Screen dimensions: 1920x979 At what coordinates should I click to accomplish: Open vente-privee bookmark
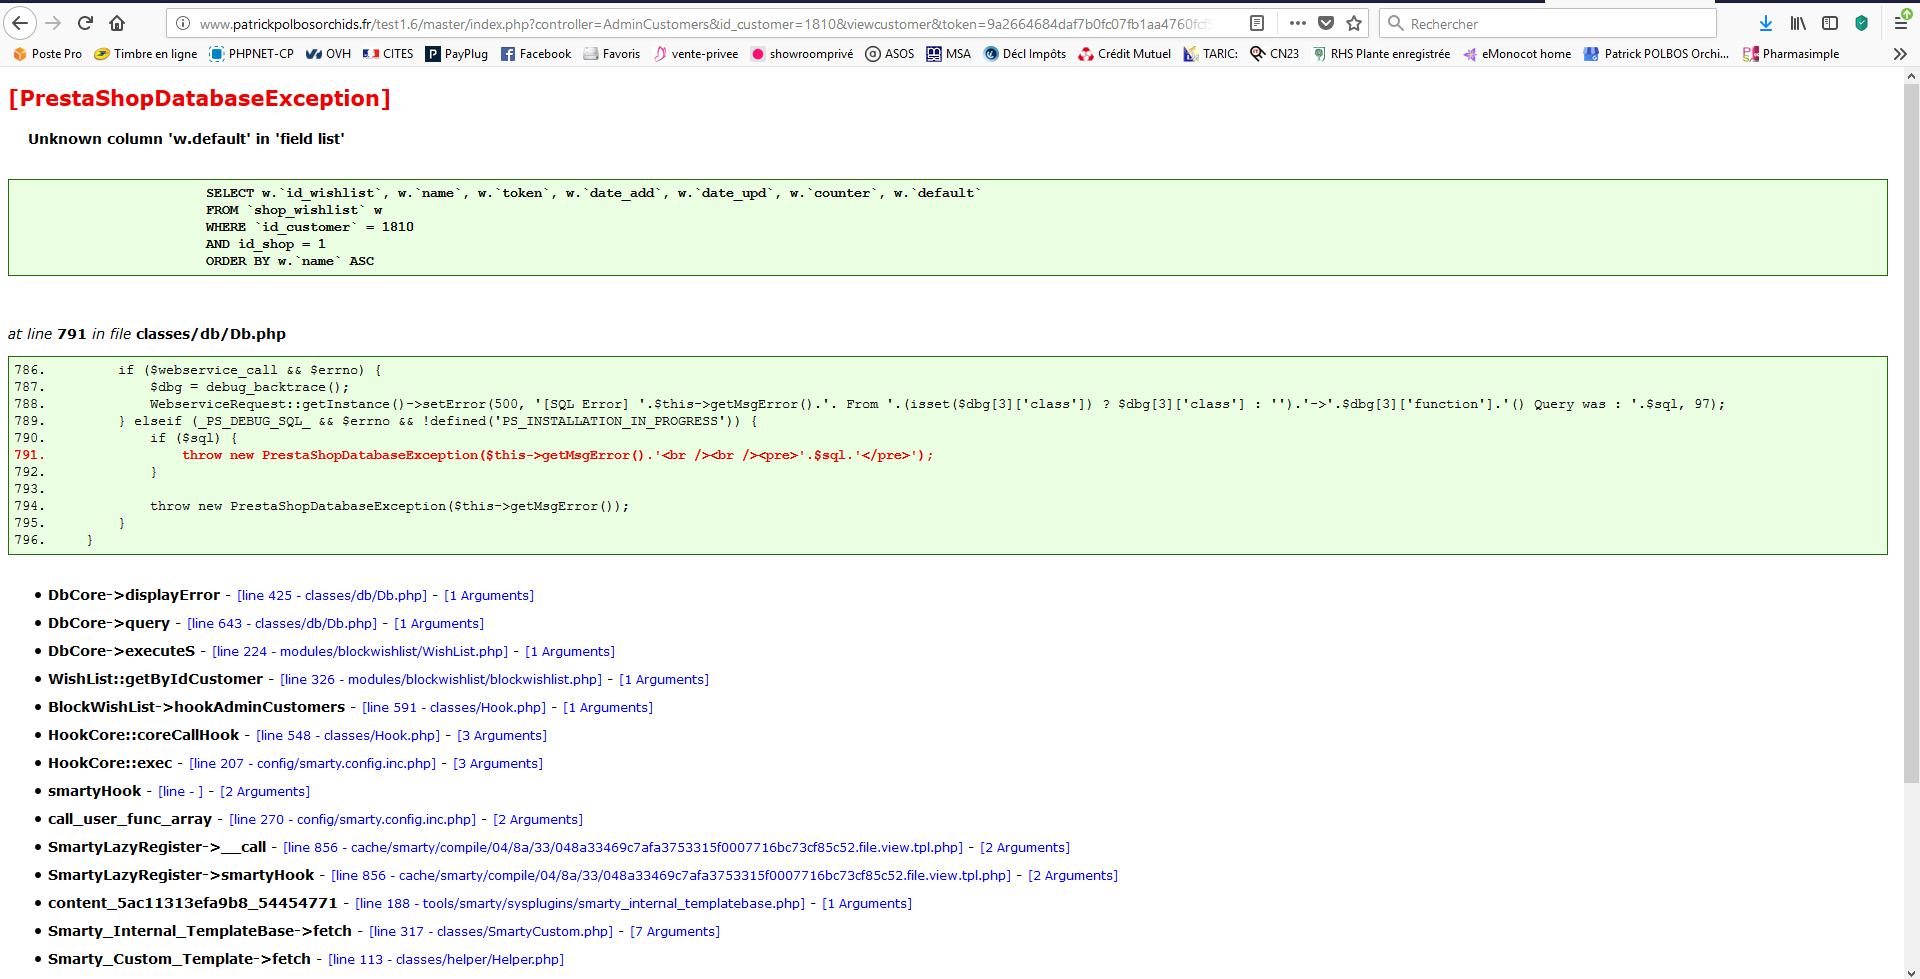(695, 54)
